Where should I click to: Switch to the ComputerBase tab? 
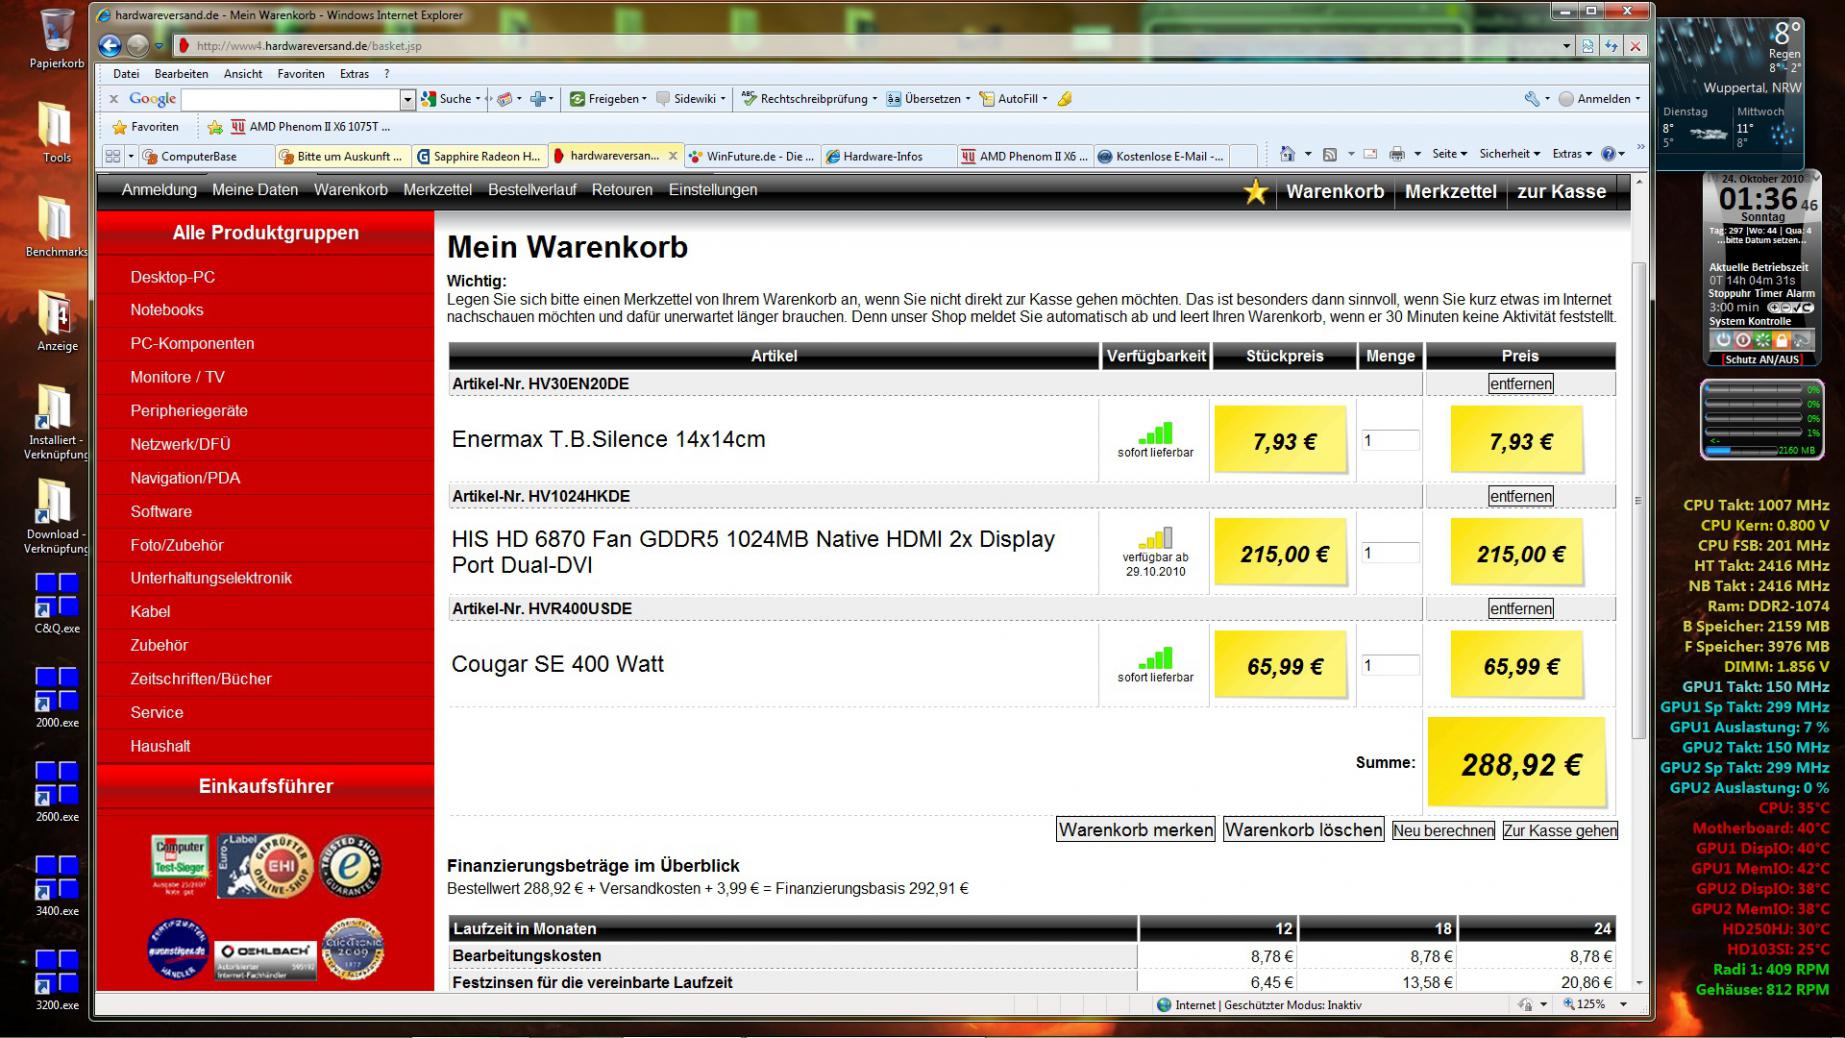[x=205, y=156]
